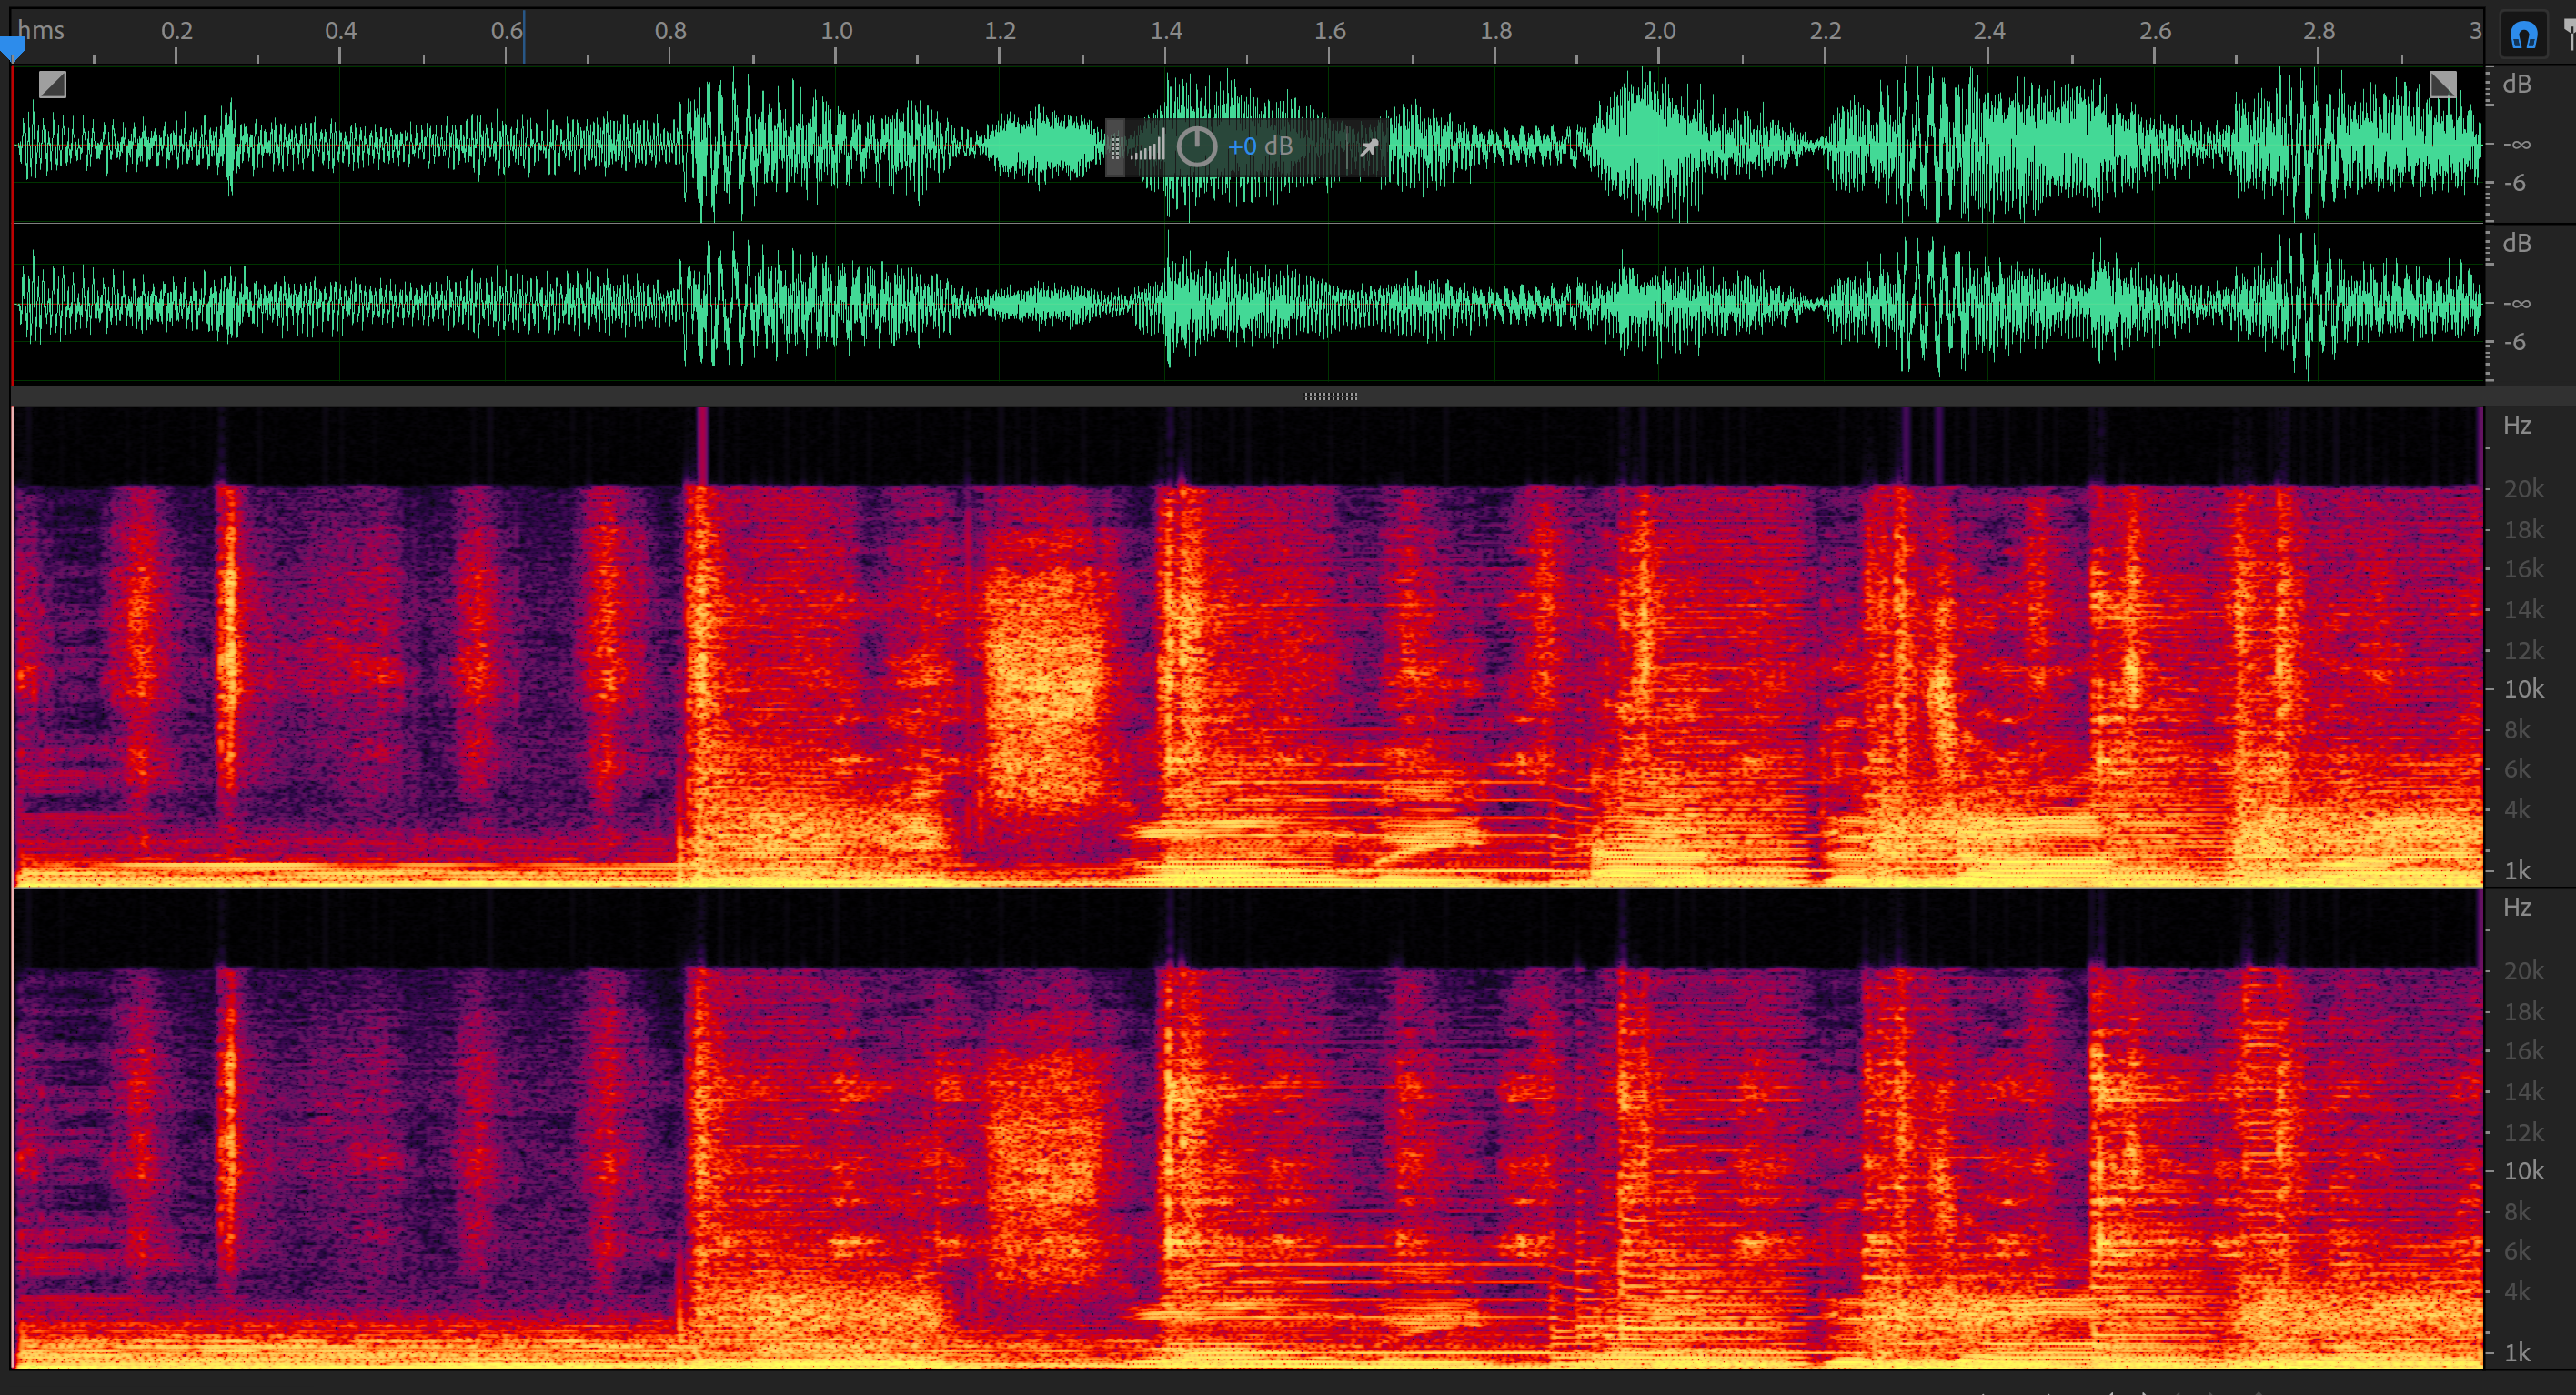Click the 10k mark on the lower frequency scale
Image resolution: width=2576 pixels, height=1395 pixels.
pos(2523,1170)
